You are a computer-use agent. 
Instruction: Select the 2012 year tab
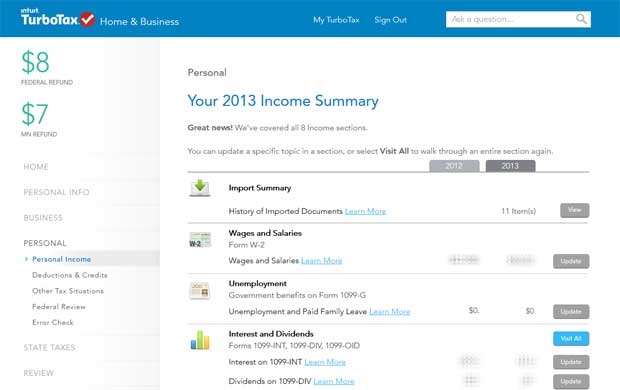pyautogui.click(x=454, y=166)
